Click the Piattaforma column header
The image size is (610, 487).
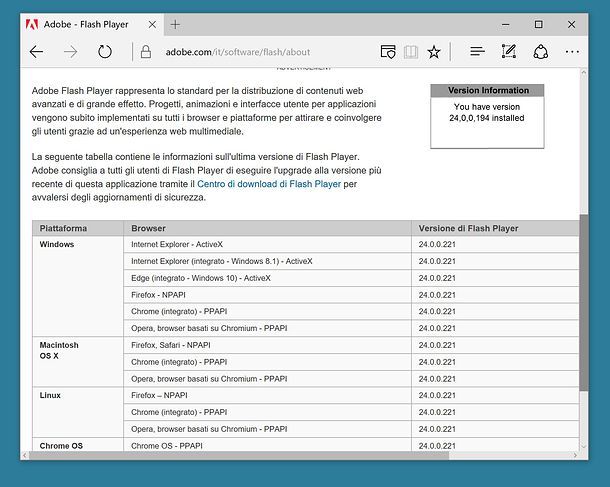point(78,228)
